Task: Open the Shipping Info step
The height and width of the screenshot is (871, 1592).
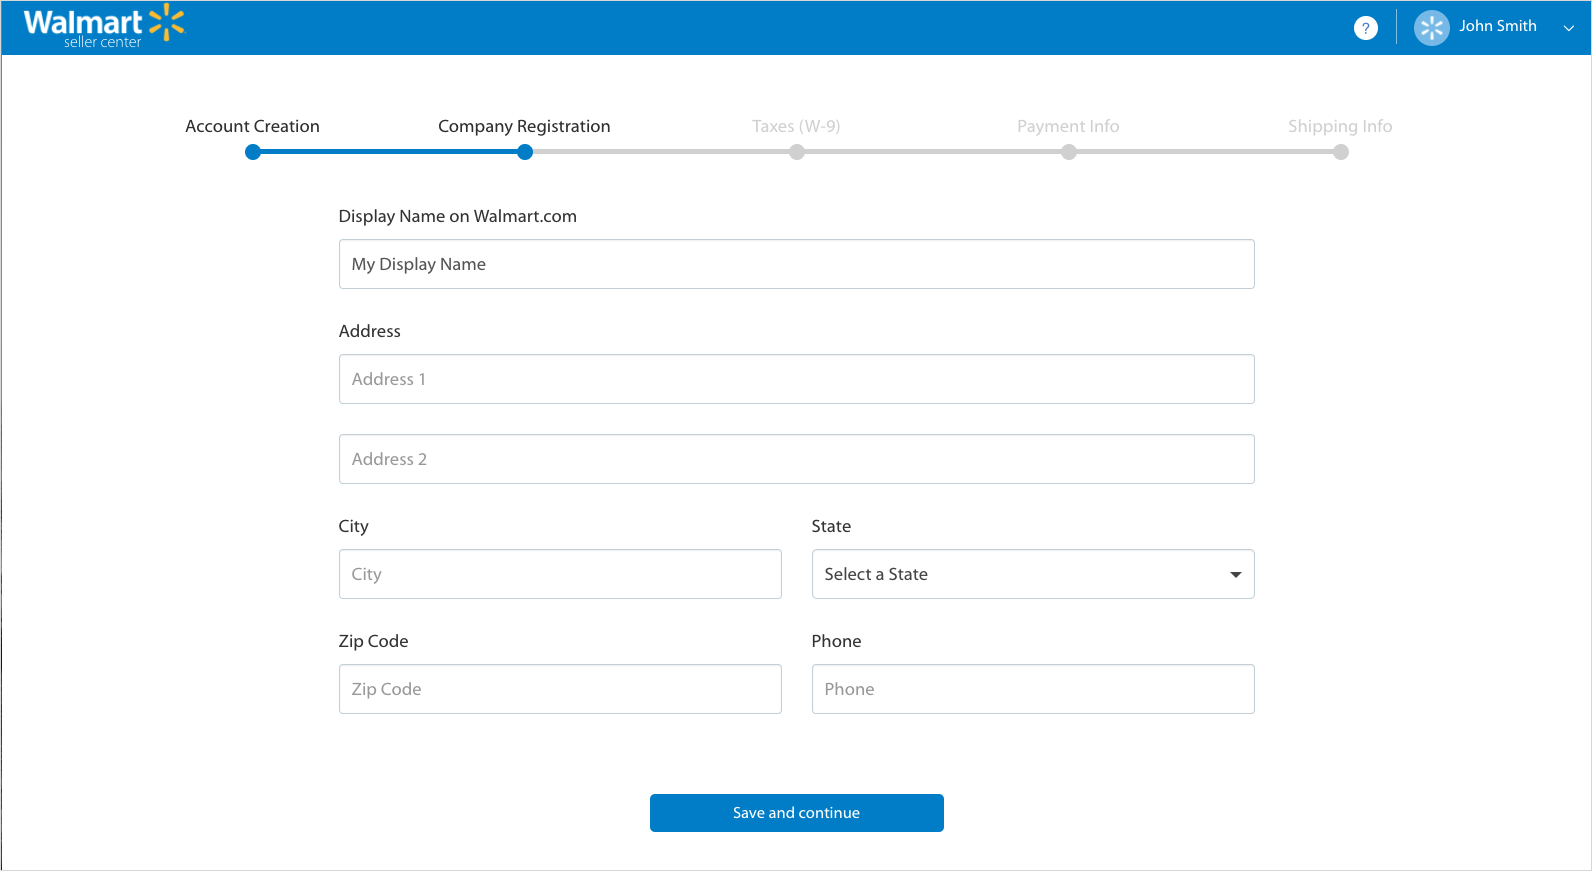Action: 1340,126
